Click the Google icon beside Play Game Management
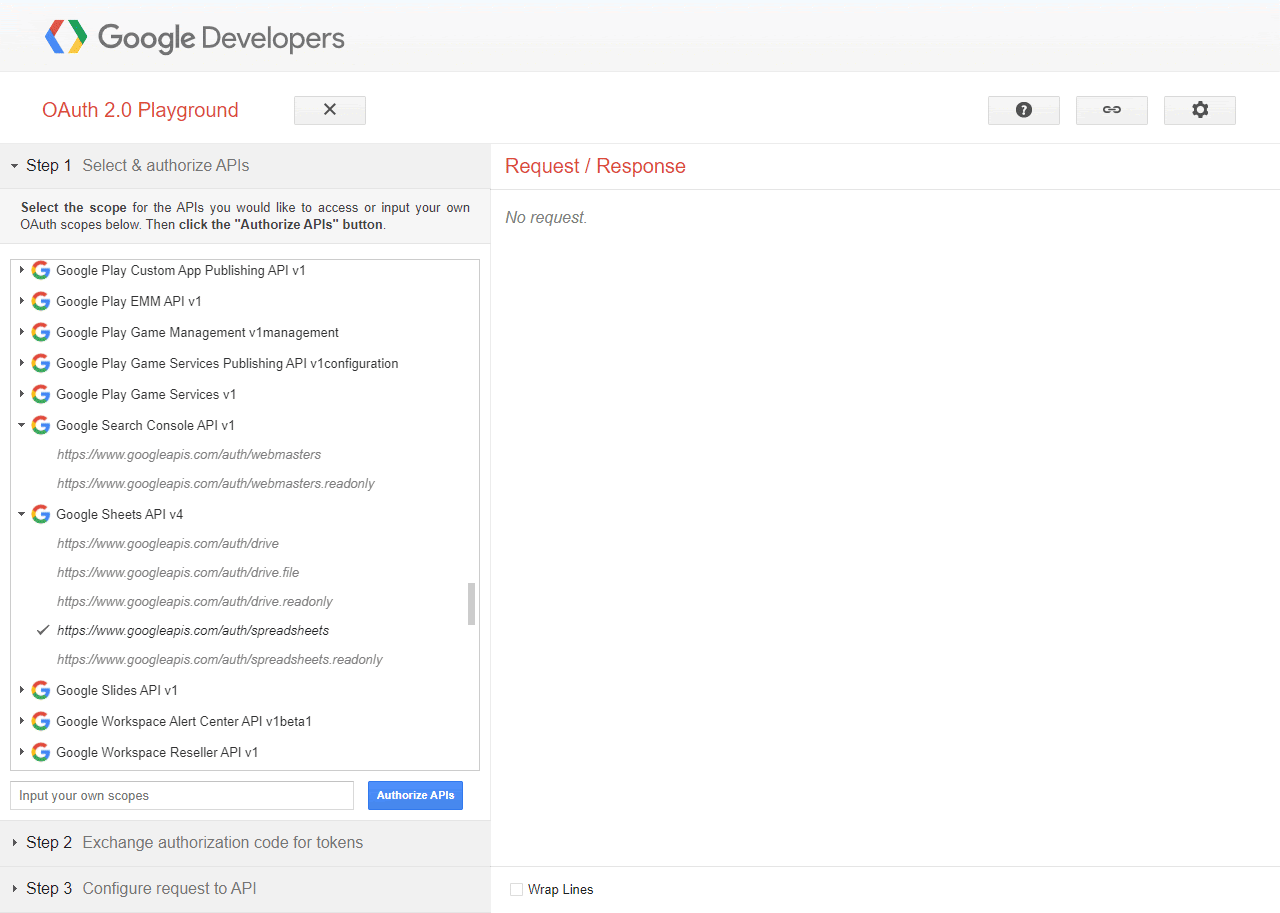The height and width of the screenshot is (913, 1280). pyautogui.click(x=41, y=332)
